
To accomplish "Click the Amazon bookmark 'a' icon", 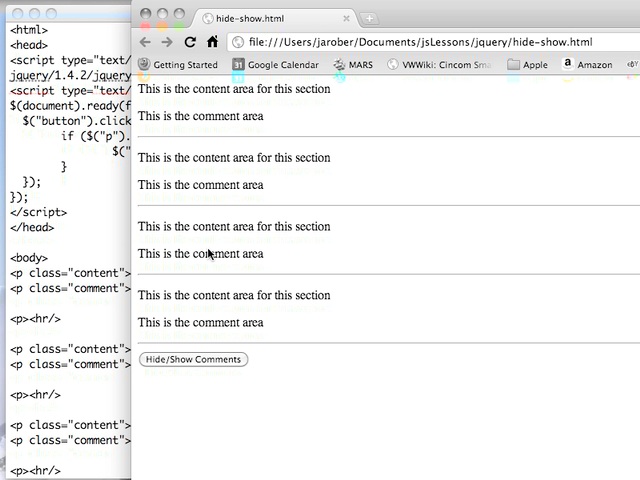I will (568, 63).
